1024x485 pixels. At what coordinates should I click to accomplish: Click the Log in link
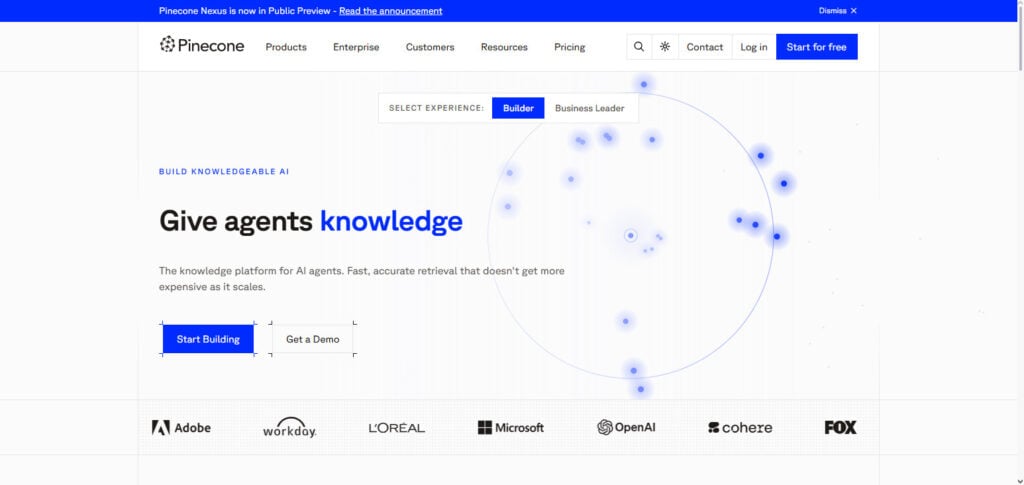click(x=754, y=47)
